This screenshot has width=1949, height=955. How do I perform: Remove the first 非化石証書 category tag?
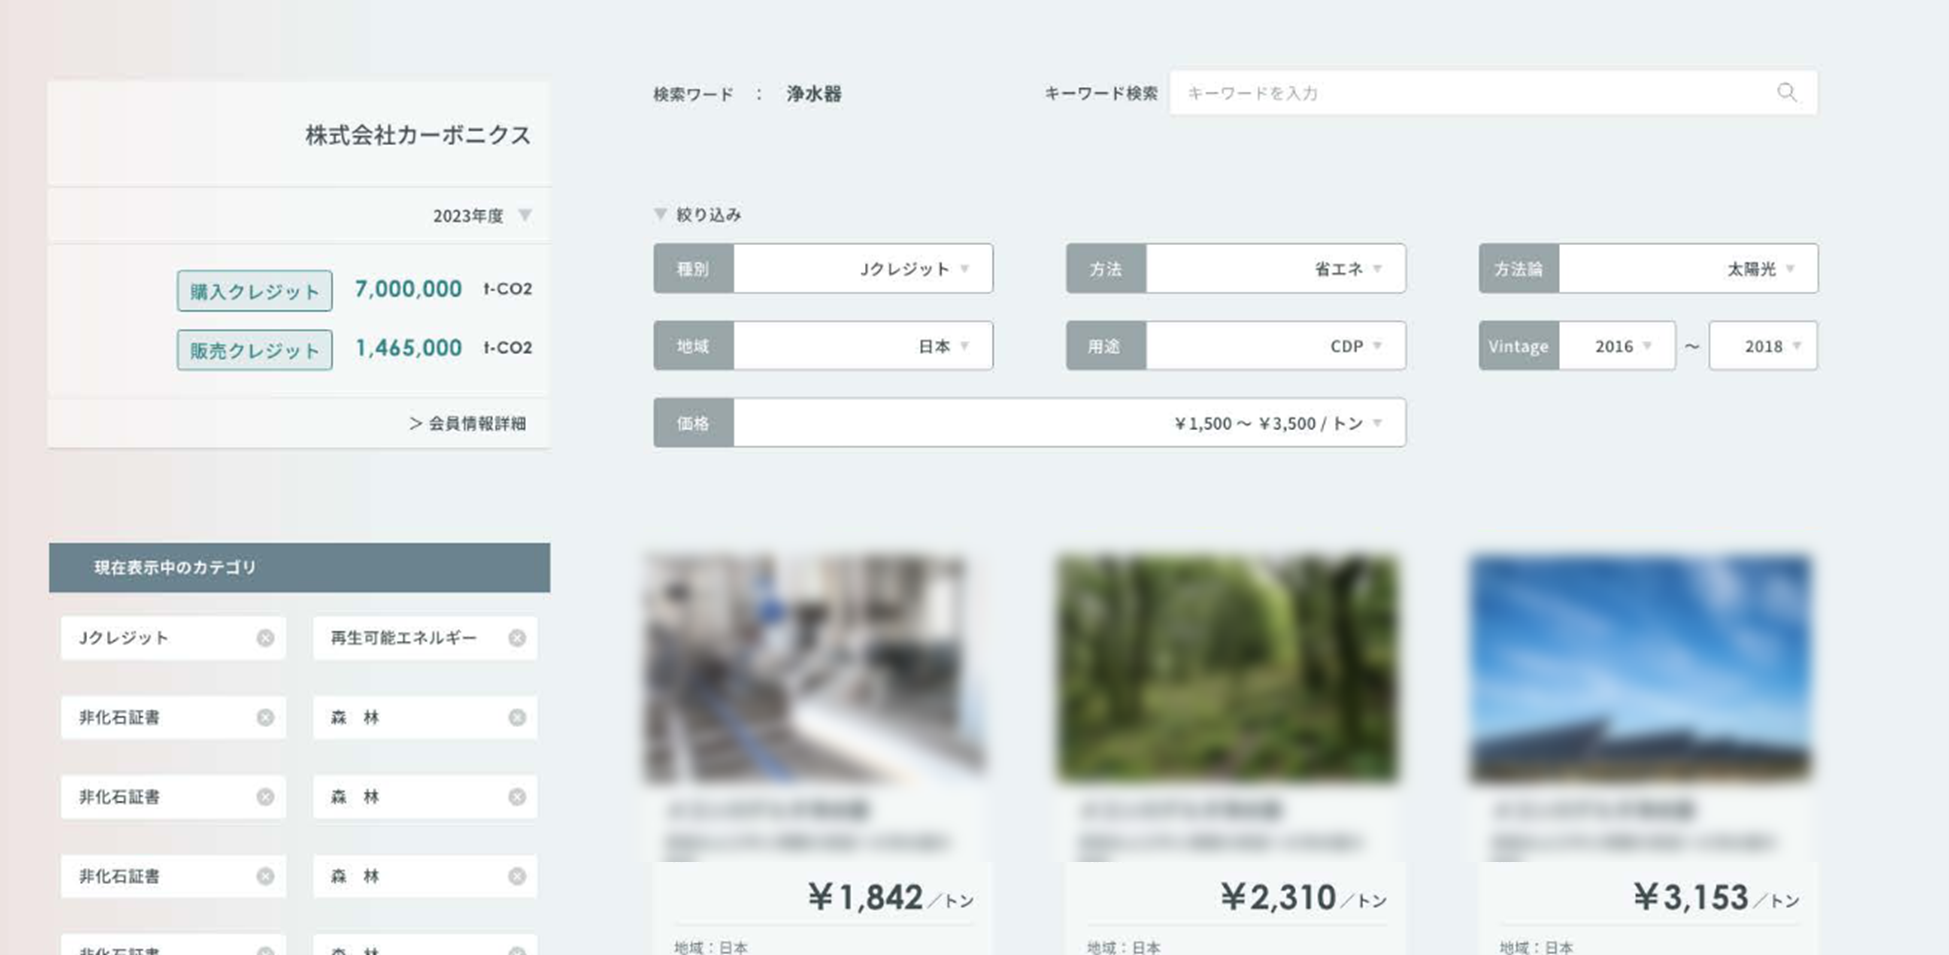coord(265,717)
